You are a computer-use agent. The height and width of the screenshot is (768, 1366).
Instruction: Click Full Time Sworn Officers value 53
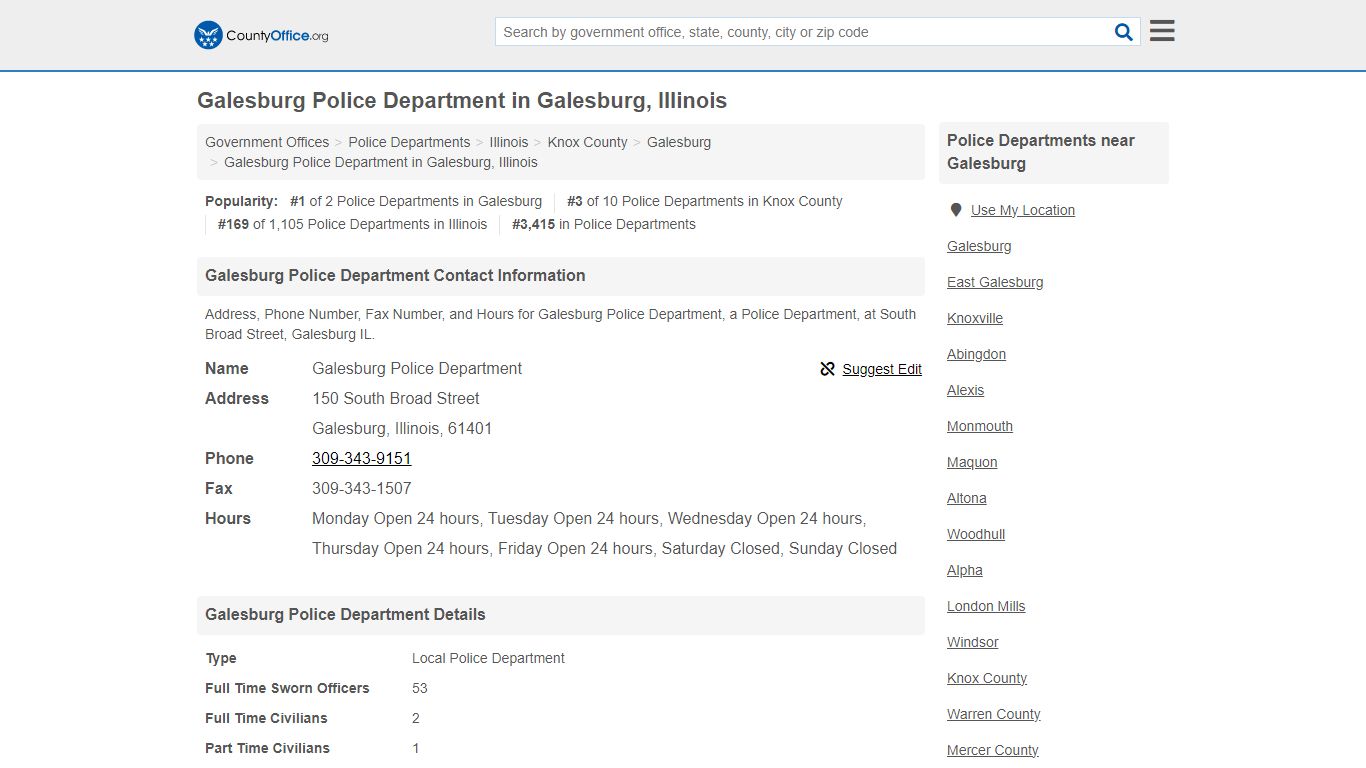pos(420,688)
